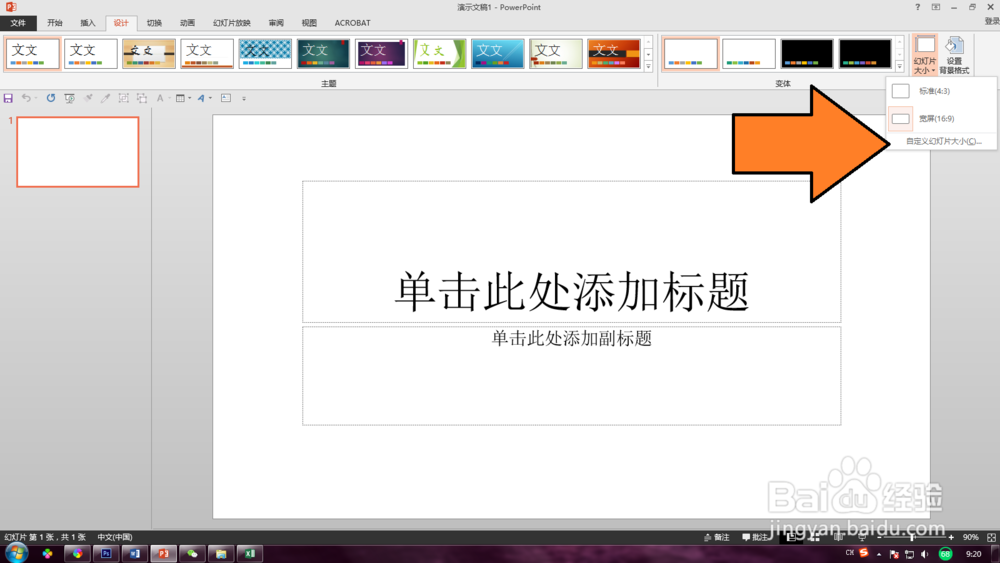Switch to the ACROBAT tab
This screenshot has width=1000, height=563.
(353, 23)
